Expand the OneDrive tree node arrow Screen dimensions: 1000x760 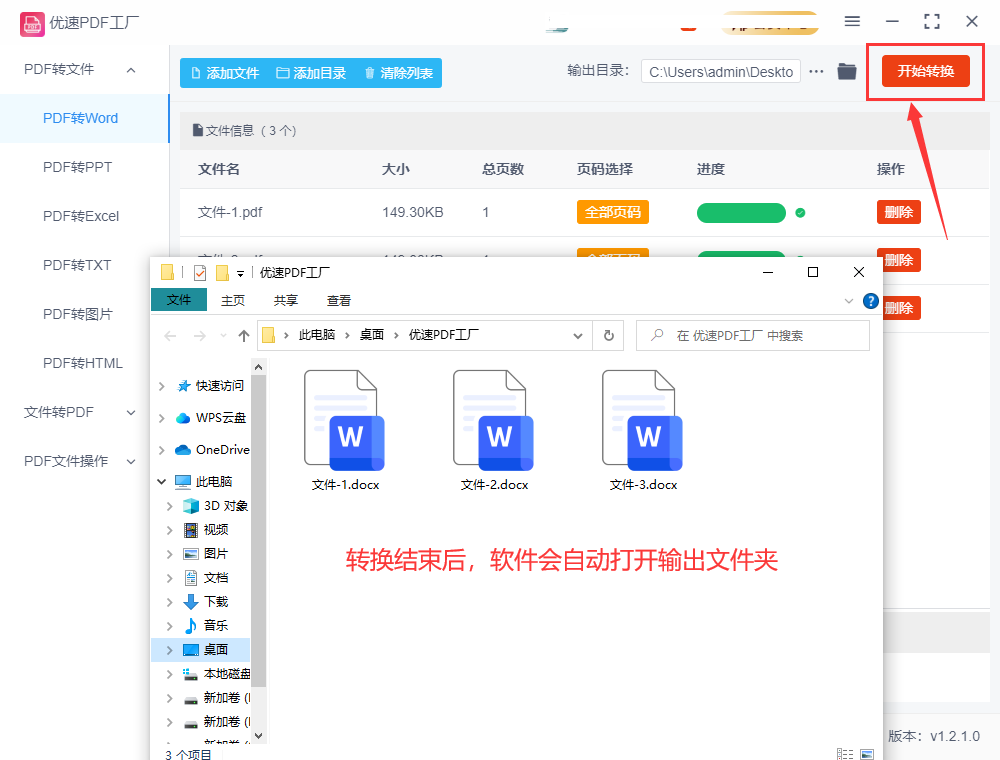pyautogui.click(x=161, y=449)
